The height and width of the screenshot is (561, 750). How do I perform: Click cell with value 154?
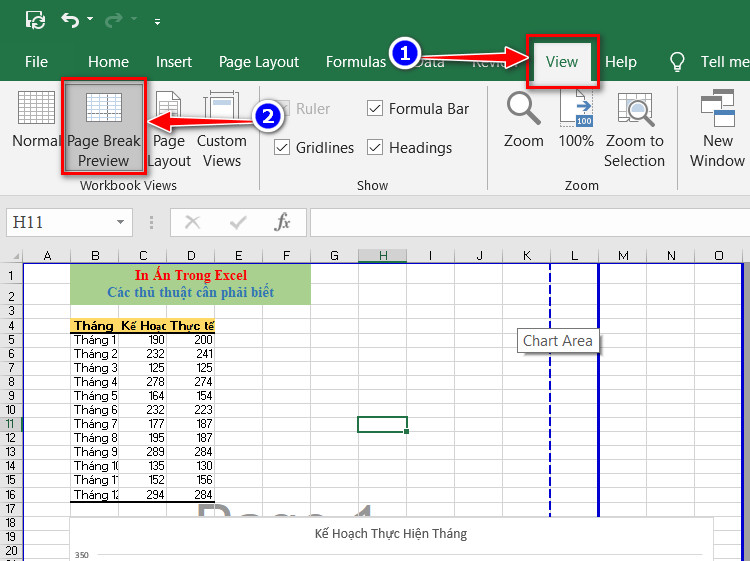click(191, 396)
